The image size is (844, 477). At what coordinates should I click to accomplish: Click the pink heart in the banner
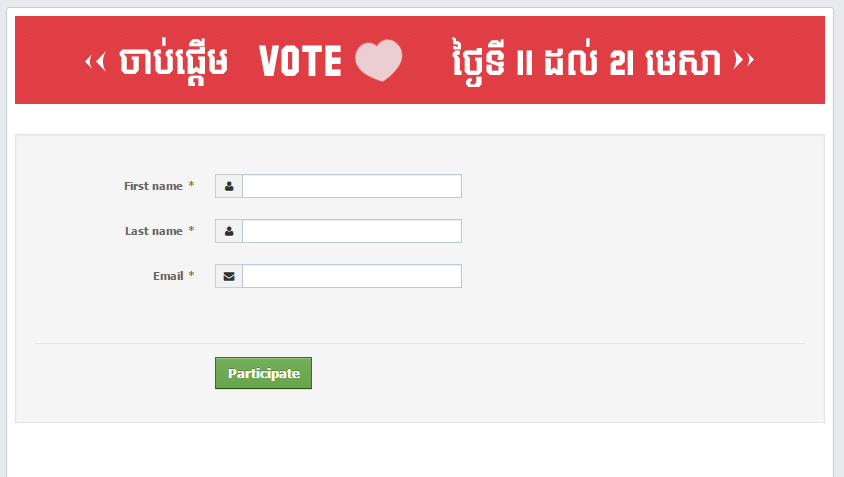pyautogui.click(x=379, y=61)
